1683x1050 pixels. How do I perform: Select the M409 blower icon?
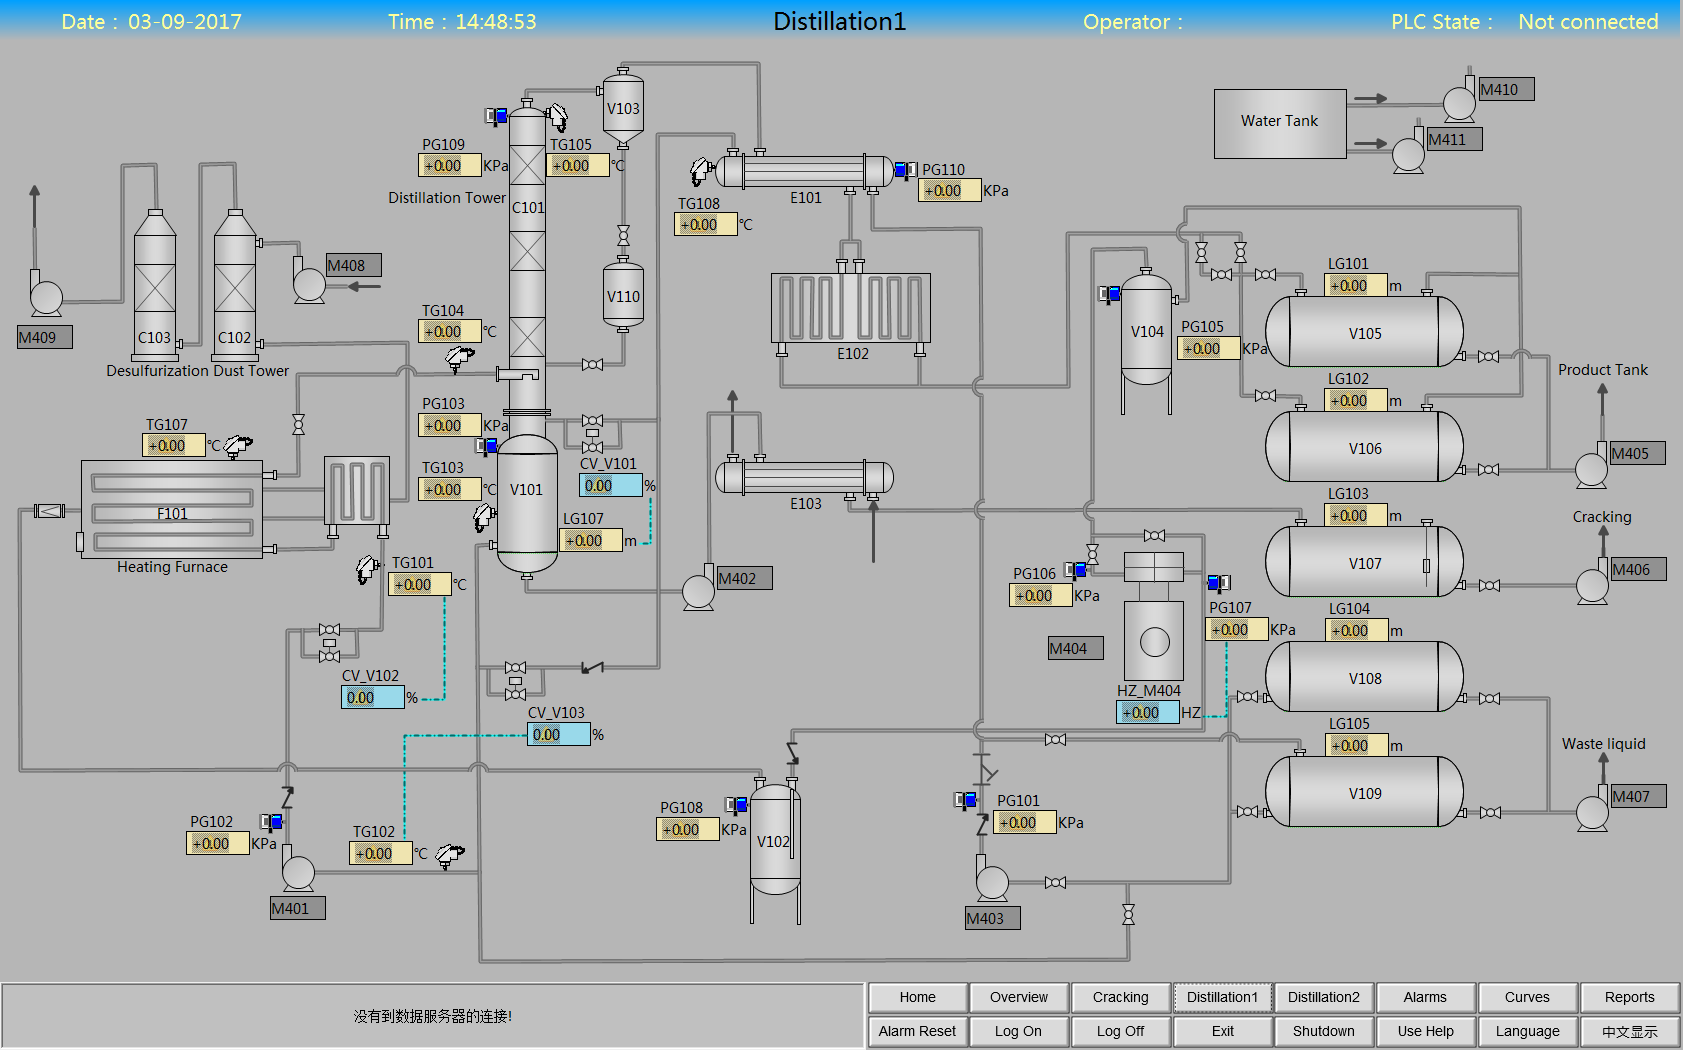tap(45, 296)
